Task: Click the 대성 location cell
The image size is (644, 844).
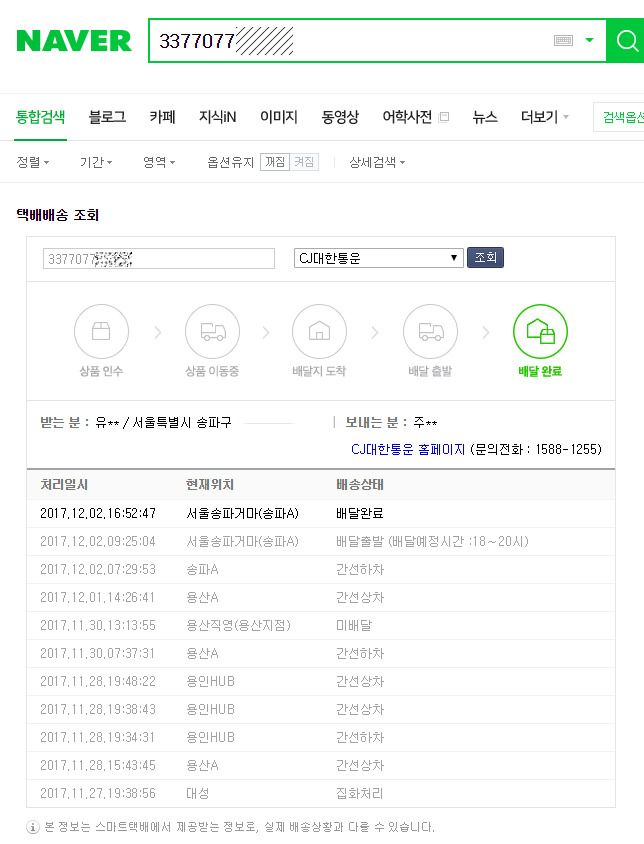Action: coord(198,793)
